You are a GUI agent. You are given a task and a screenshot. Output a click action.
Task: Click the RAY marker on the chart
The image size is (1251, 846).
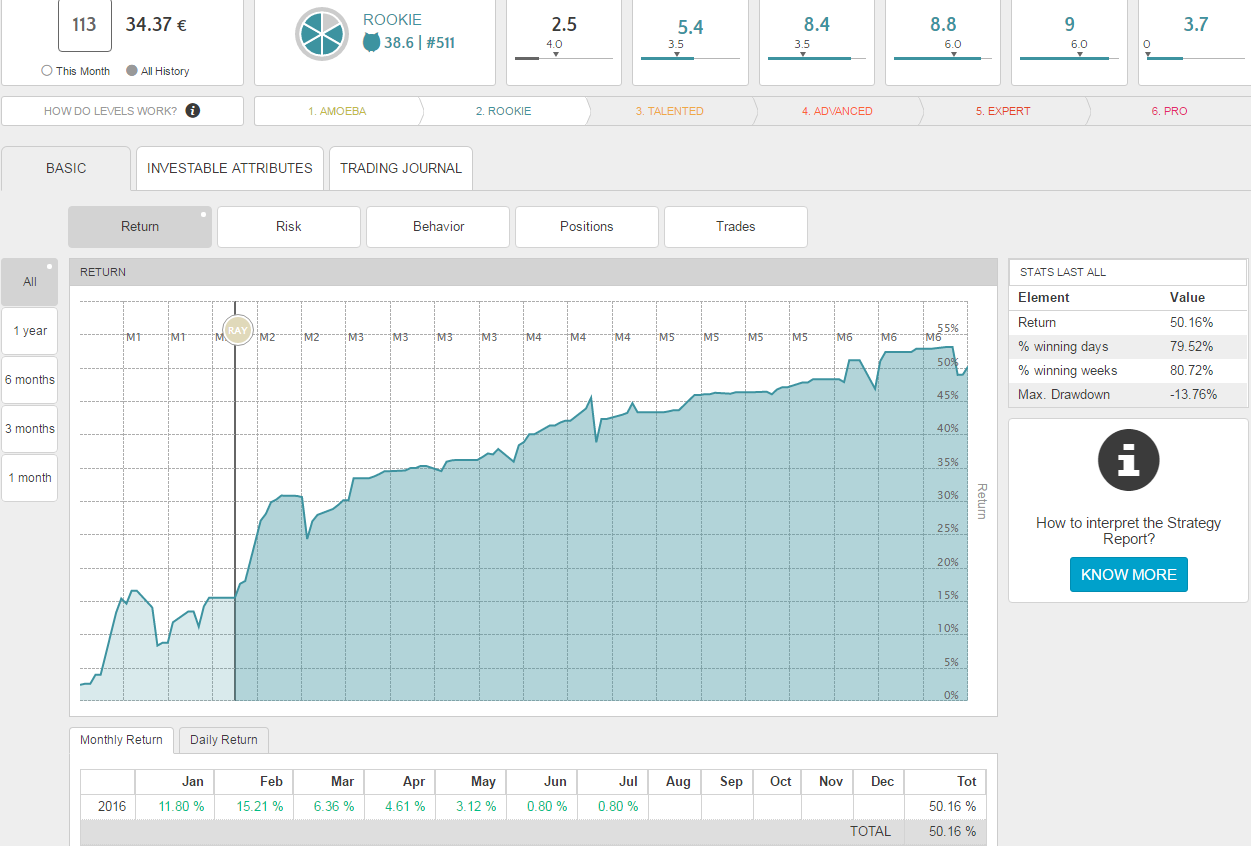click(x=237, y=329)
